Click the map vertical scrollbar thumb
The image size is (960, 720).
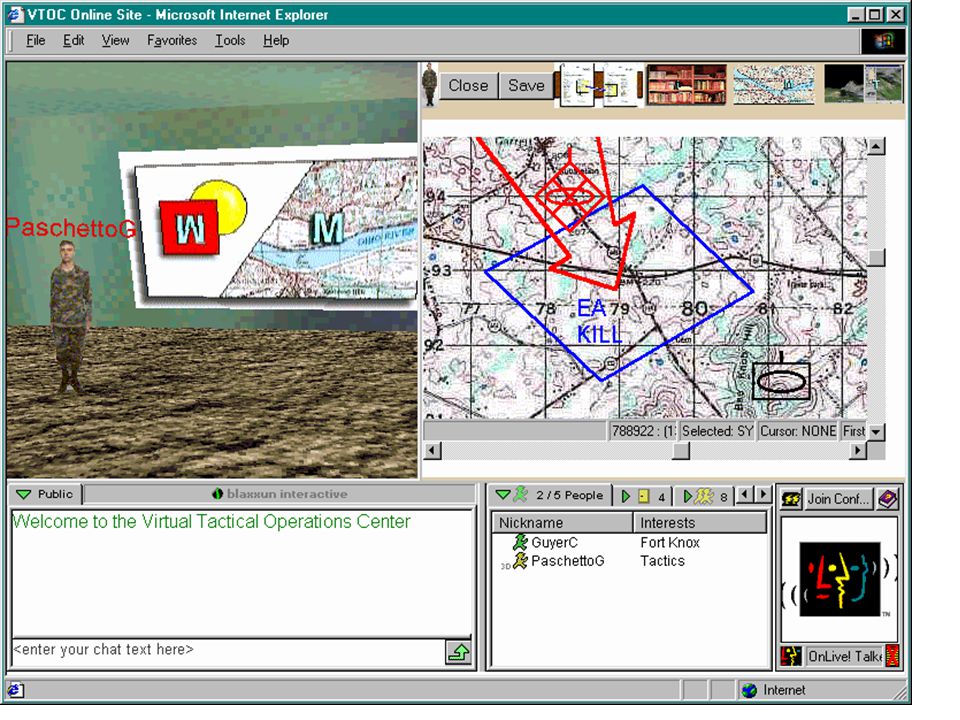(x=876, y=258)
